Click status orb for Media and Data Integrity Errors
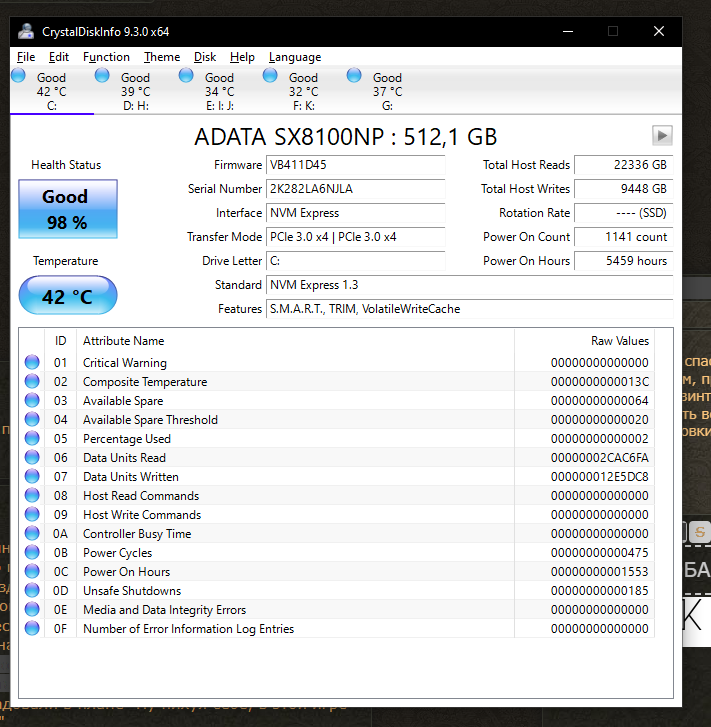 [32, 610]
